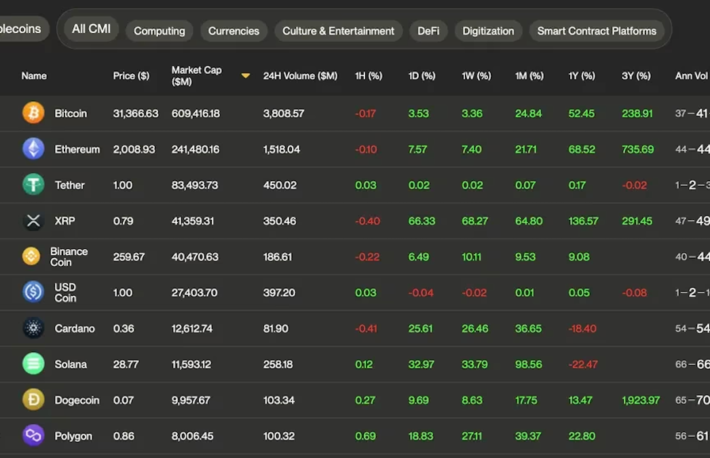Click Solana 1M change 98.56
The height and width of the screenshot is (458, 710).
click(x=528, y=364)
